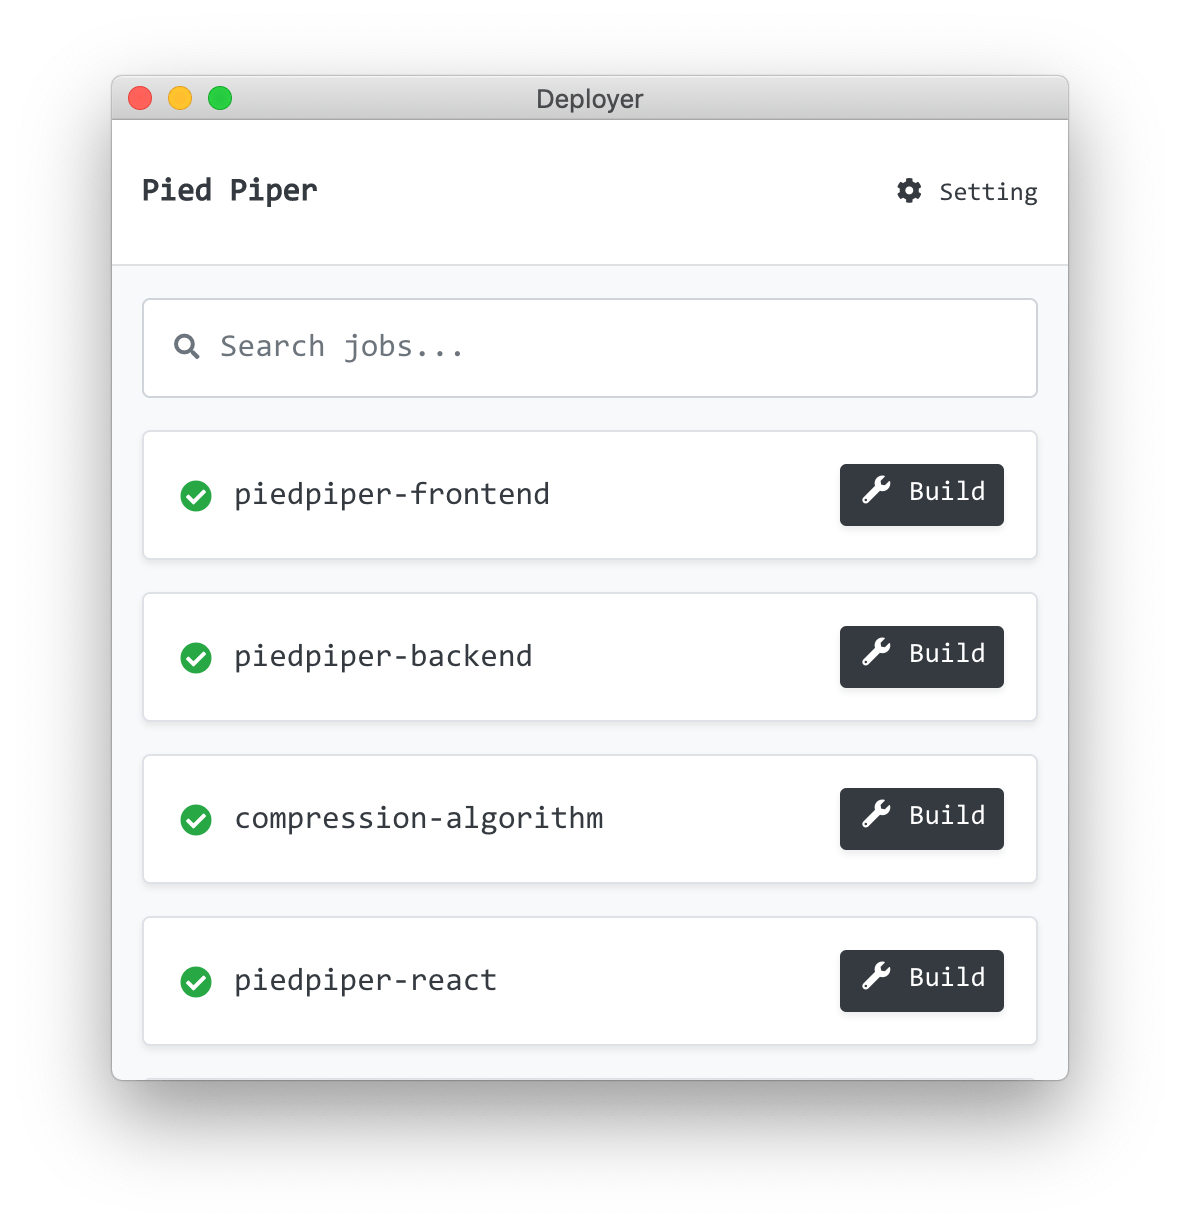Screen dimensions: 1180x1228
Task: Click the wrench icon on piedpiper-backend Build button
Action: 875,654
